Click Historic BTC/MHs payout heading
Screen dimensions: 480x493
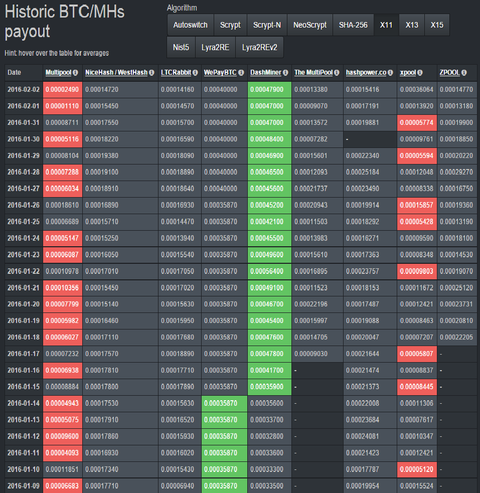point(65,22)
